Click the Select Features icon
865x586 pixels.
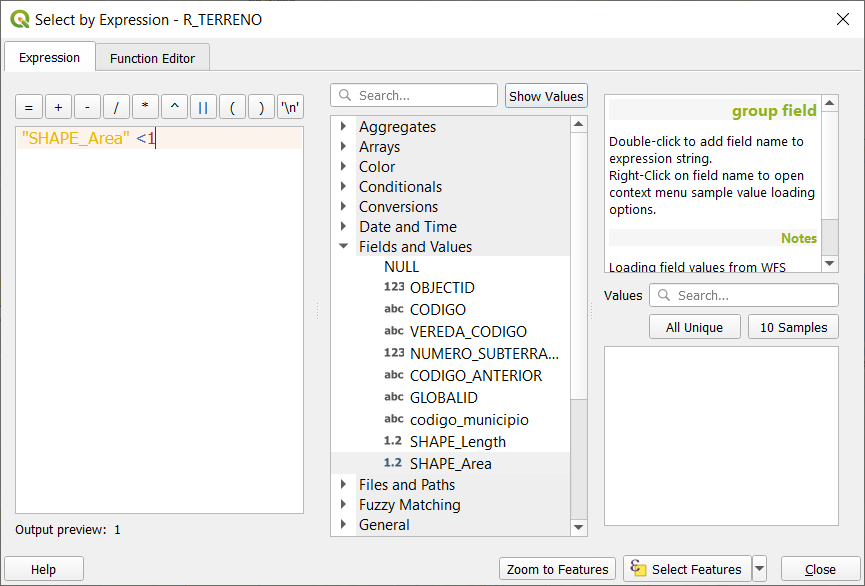tap(638, 568)
